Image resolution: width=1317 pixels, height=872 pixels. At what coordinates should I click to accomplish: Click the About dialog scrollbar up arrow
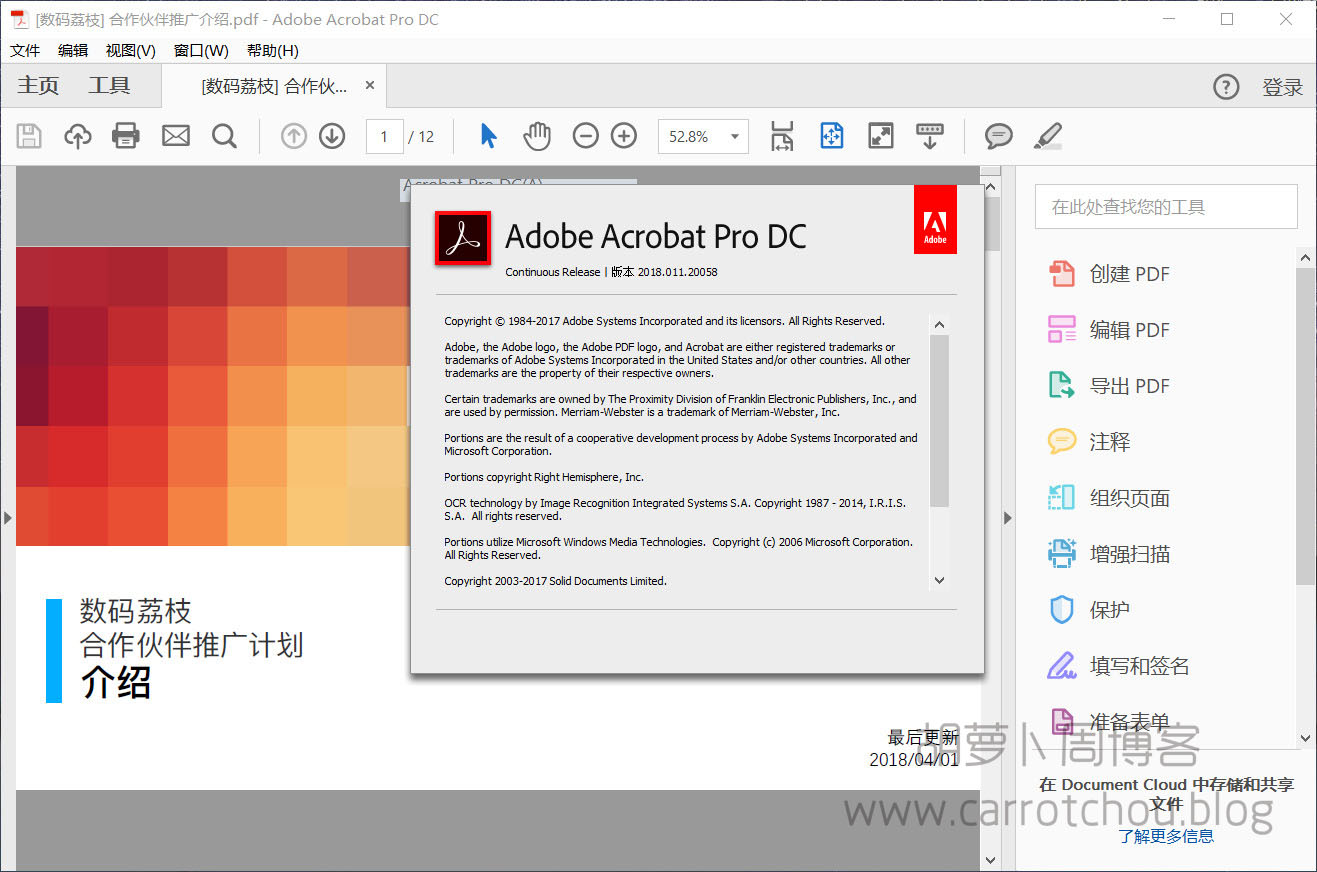coord(939,324)
